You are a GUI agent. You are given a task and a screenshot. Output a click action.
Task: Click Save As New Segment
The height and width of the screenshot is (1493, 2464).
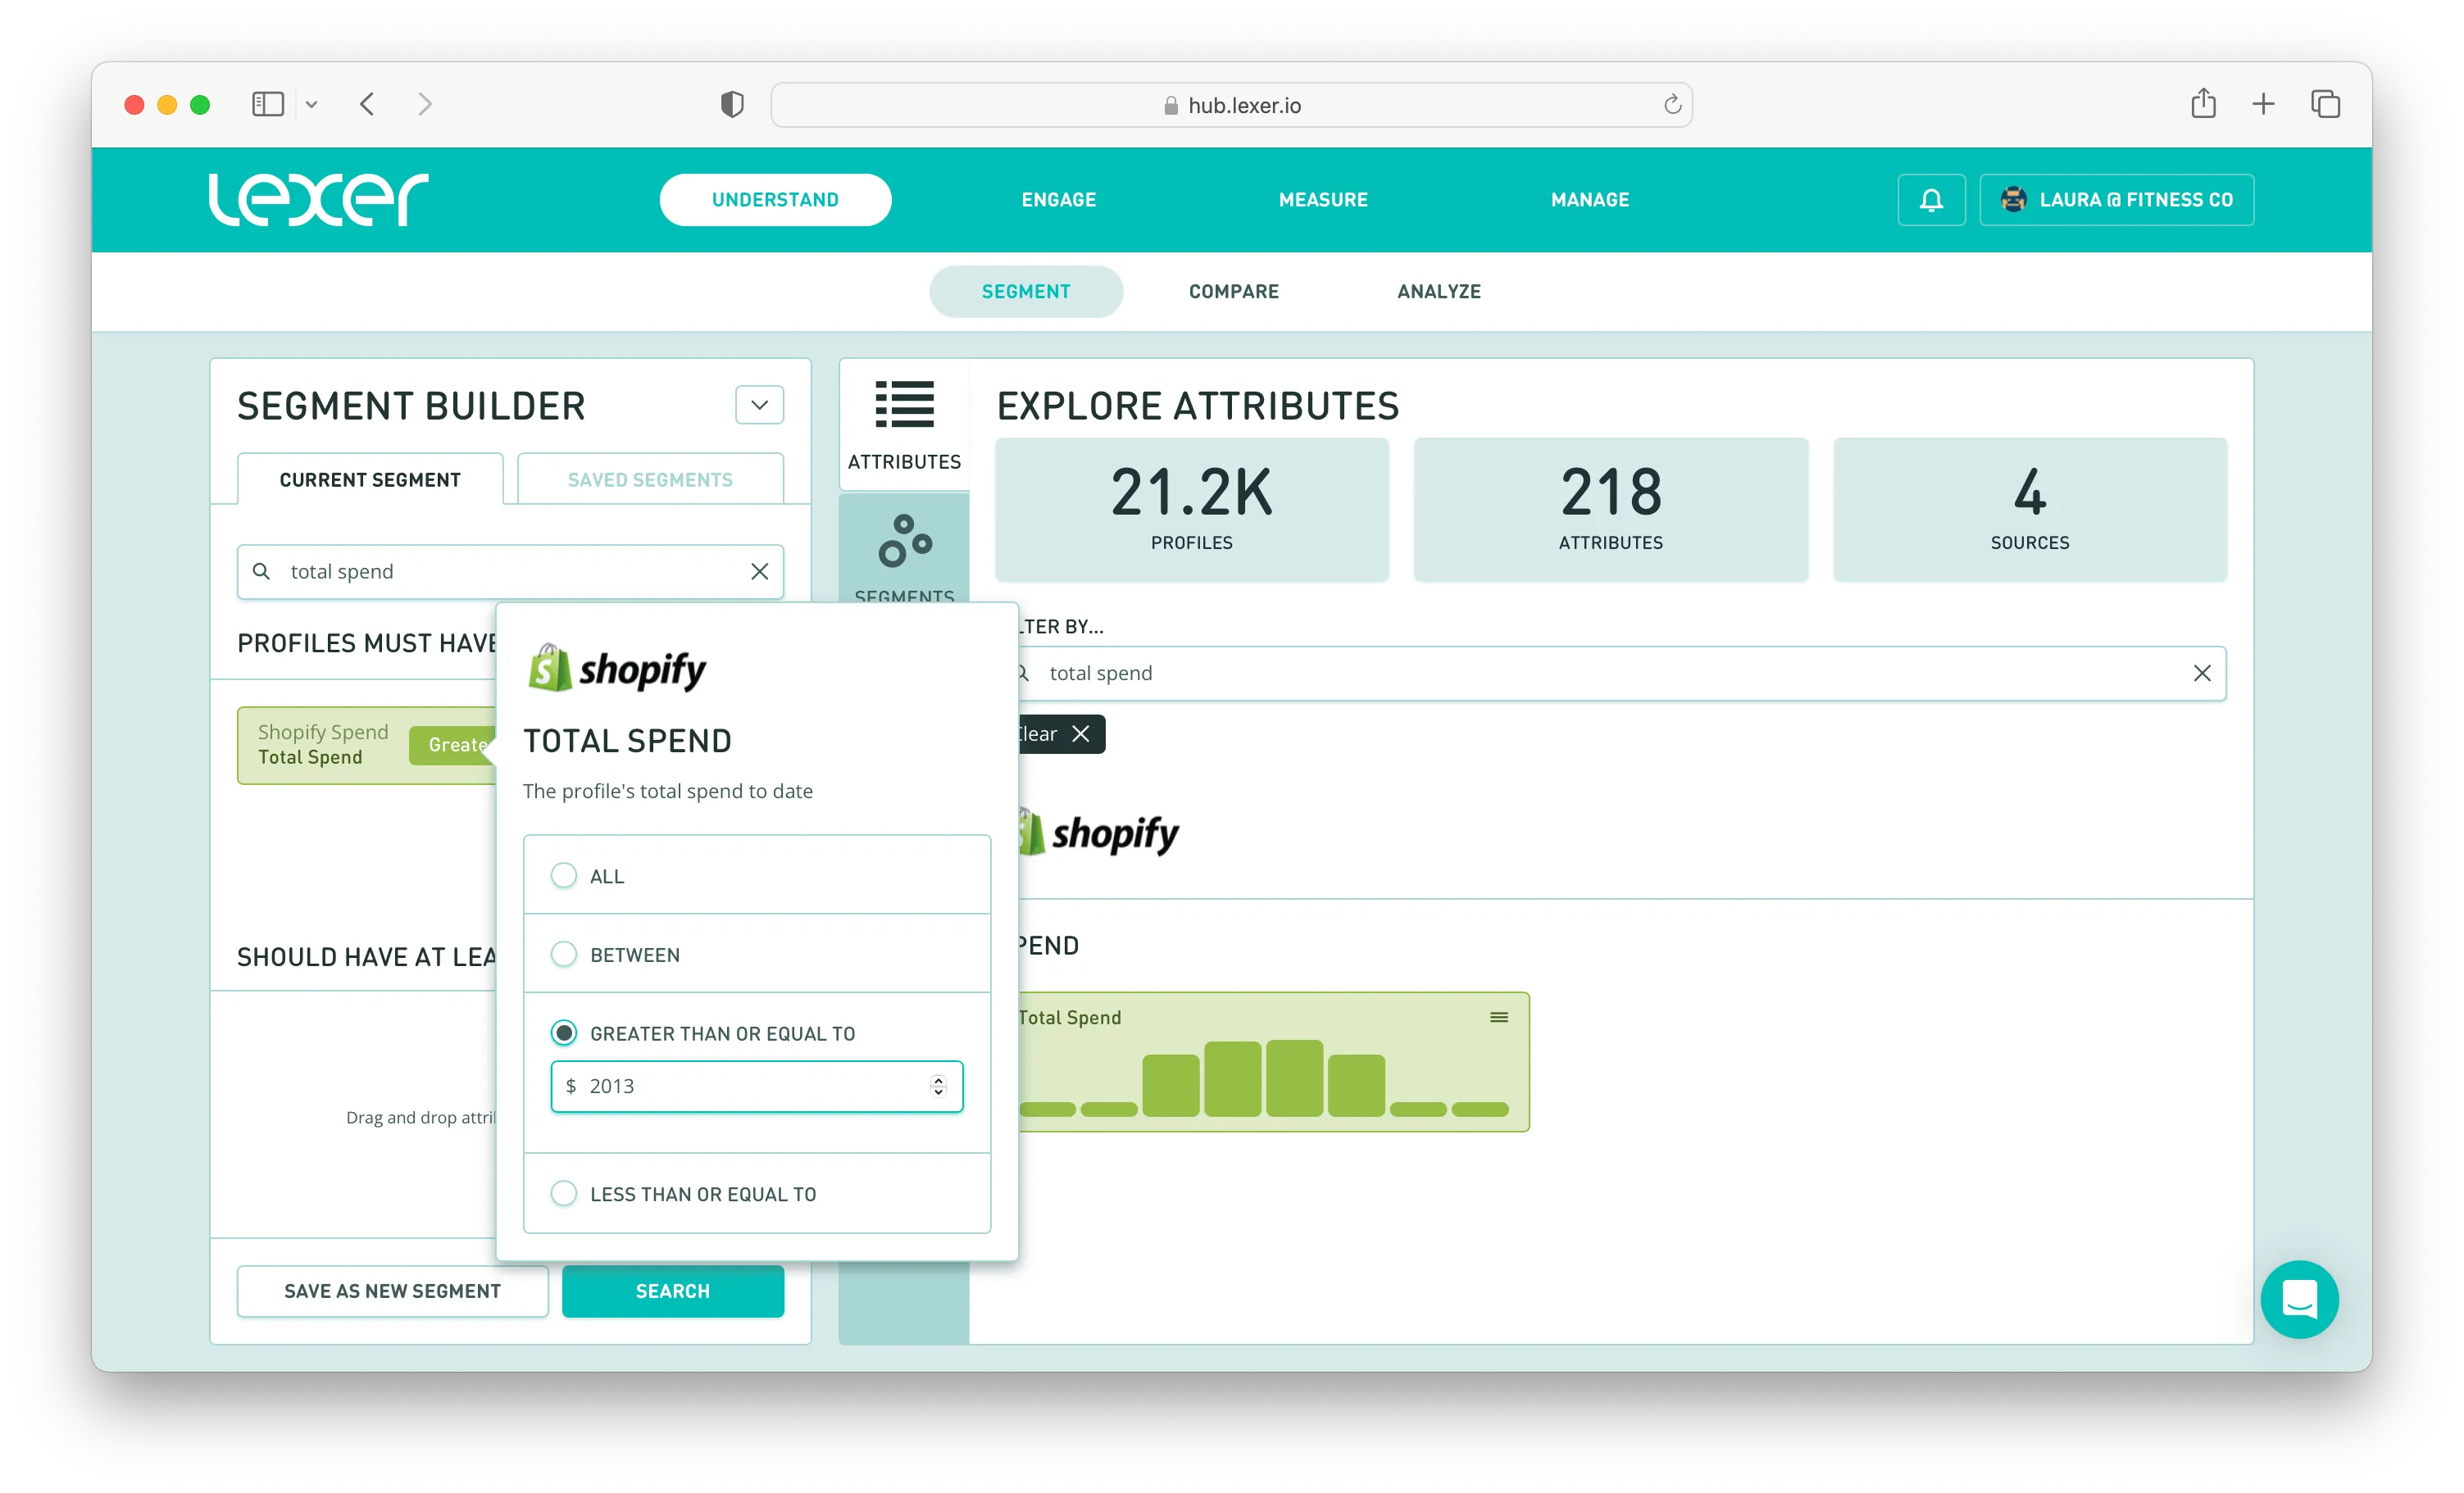392,1291
